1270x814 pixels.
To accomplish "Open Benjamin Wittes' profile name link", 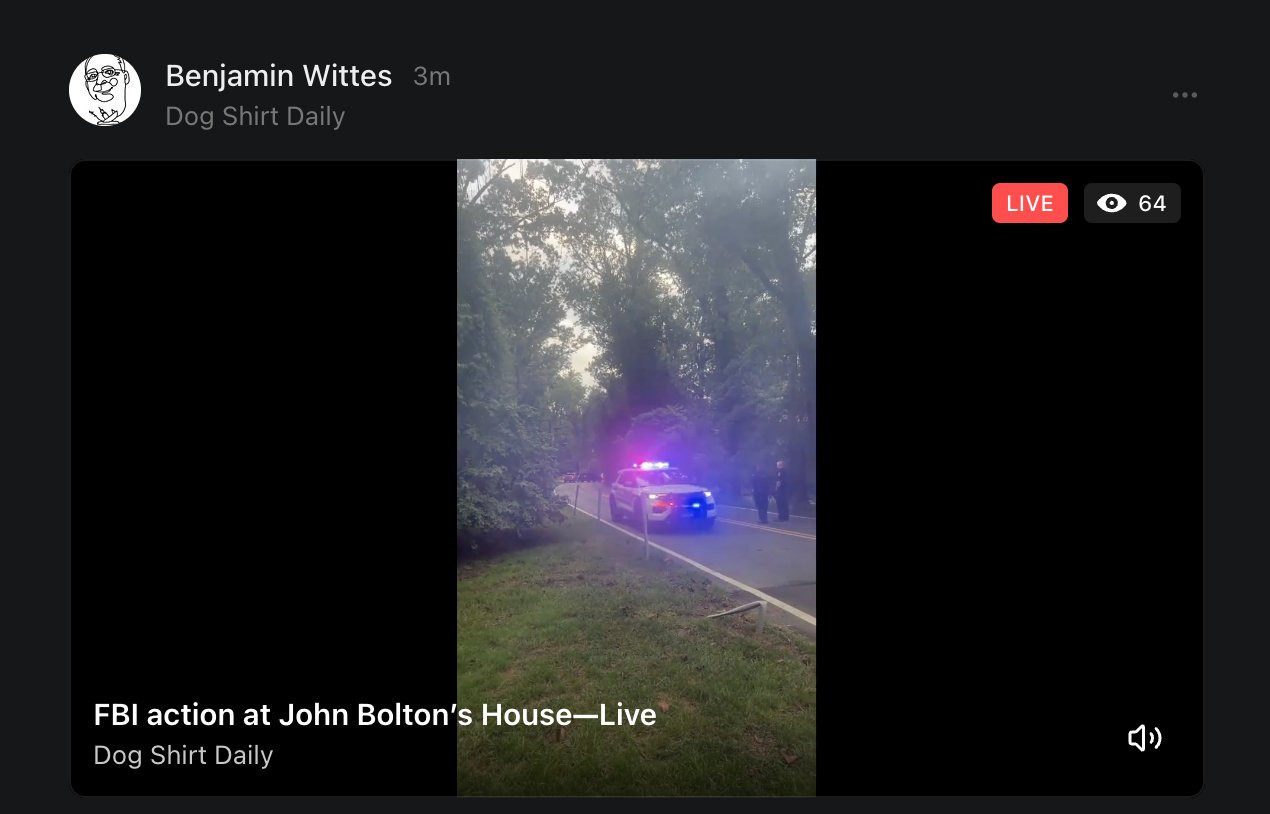I will (x=279, y=76).
